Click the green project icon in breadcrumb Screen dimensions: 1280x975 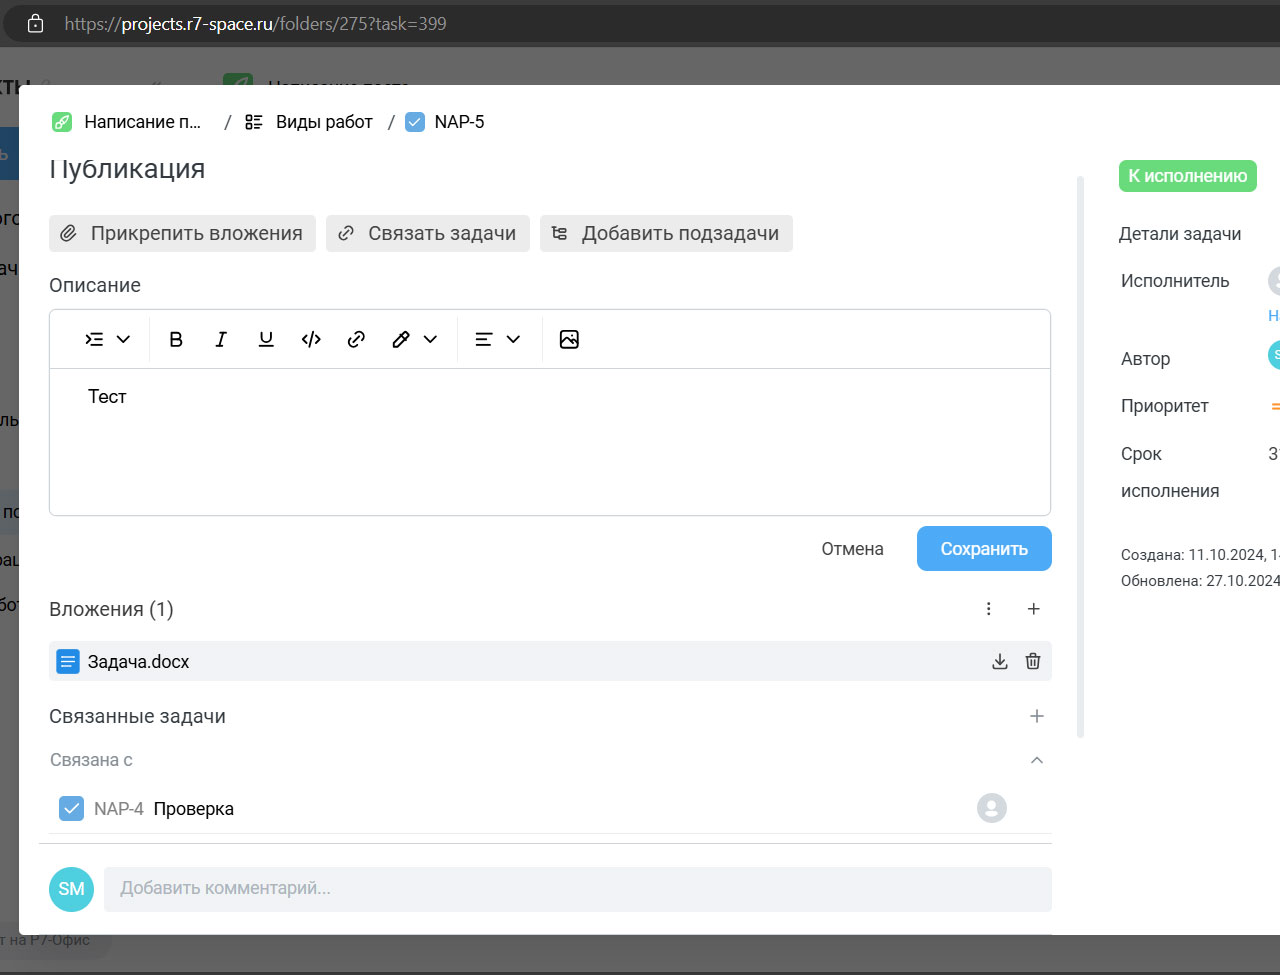62,122
